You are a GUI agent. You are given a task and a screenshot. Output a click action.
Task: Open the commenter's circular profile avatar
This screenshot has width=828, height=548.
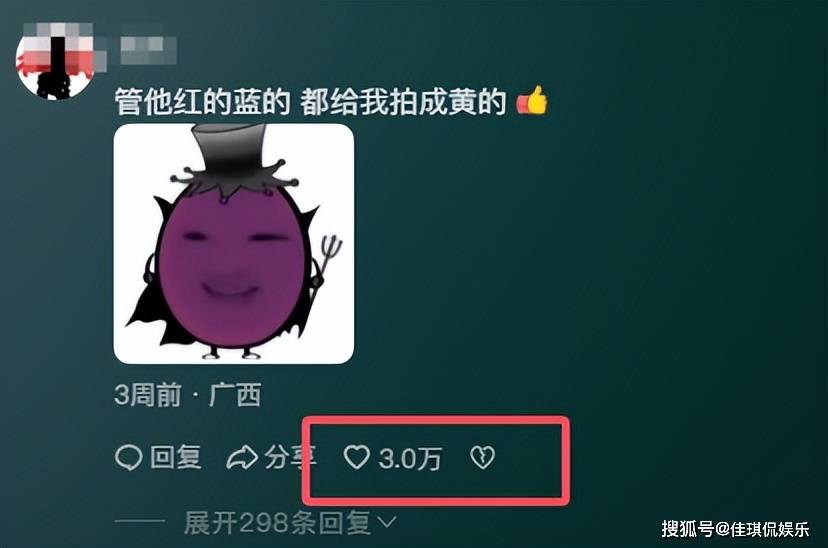pyautogui.click(x=55, y=60)
